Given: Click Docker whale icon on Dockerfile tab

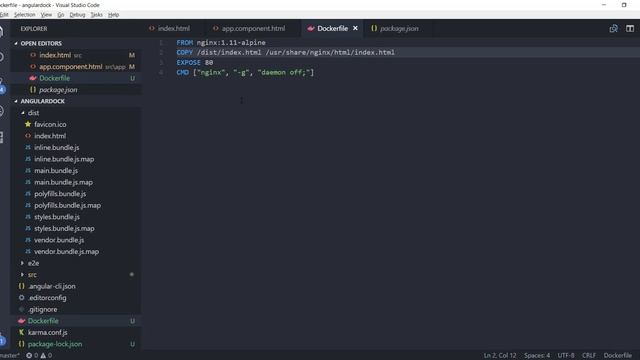Looking at the screenshot, I should pos(311,29).
